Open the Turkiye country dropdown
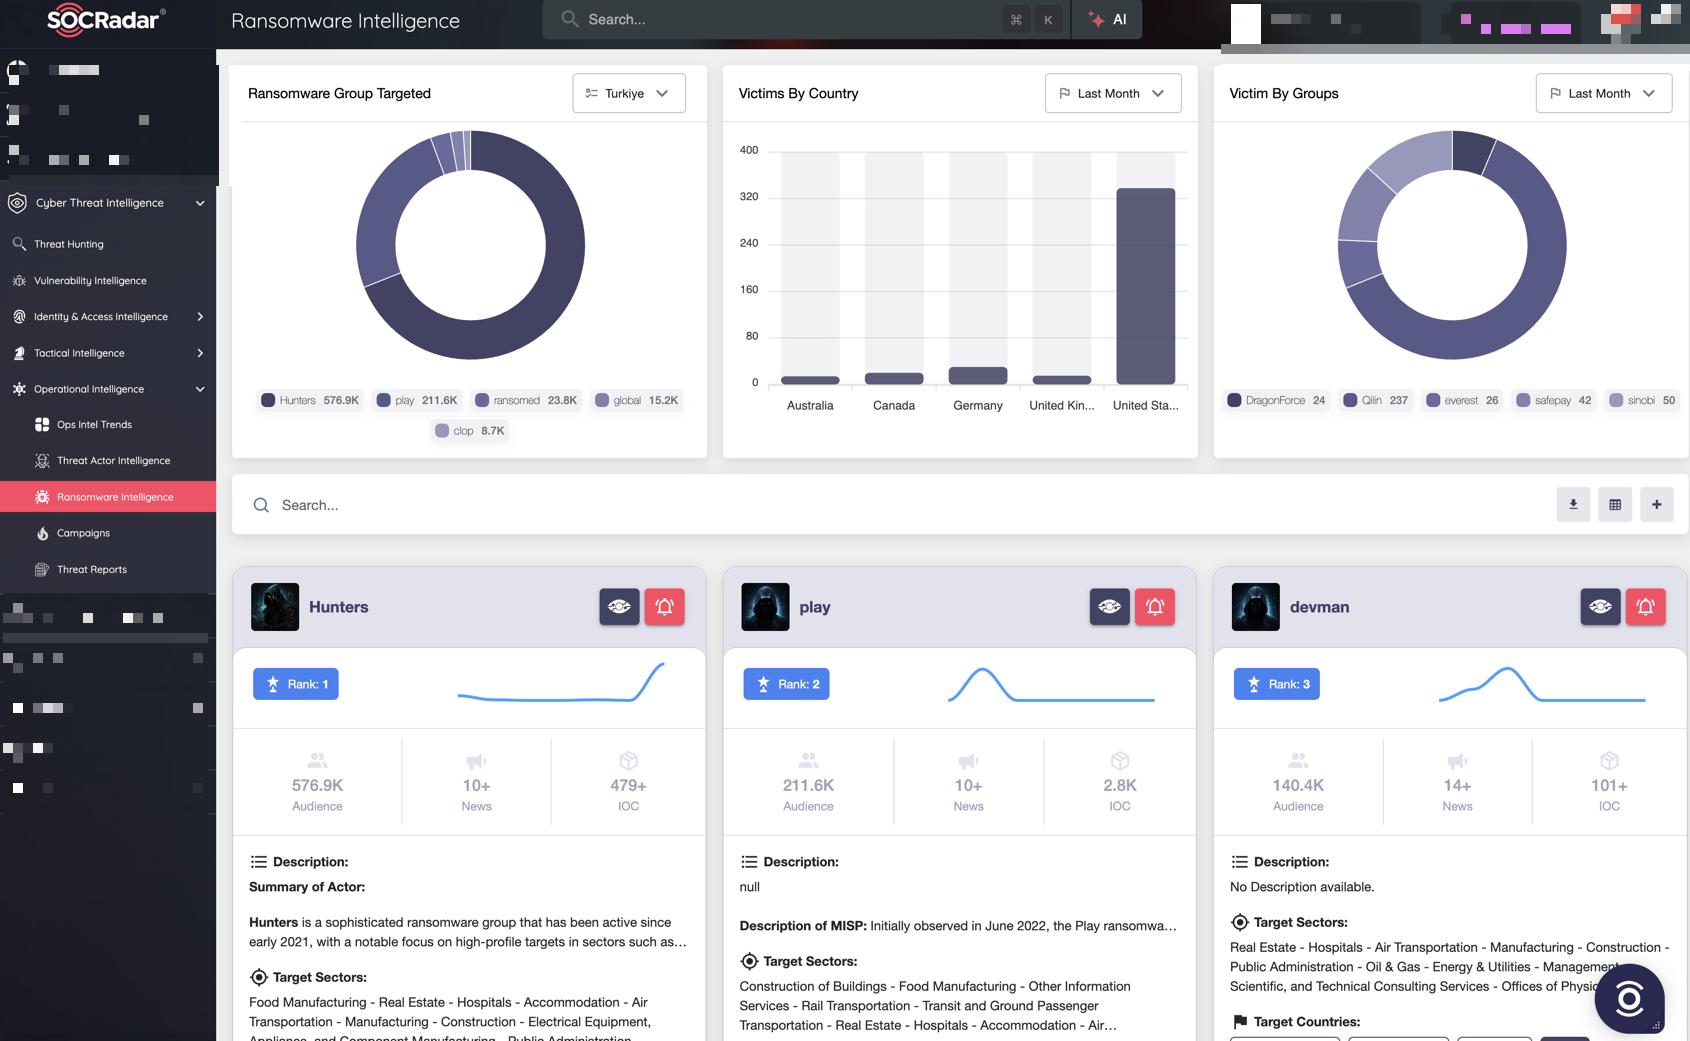The height and width of the screenshot is (1041, 1690). click(628, 93)
